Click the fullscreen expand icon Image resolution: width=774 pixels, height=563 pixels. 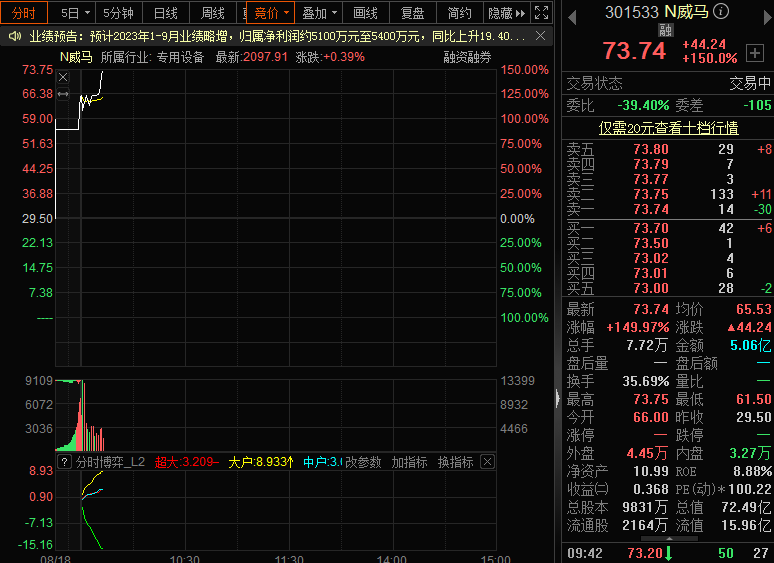pos(542,13)
